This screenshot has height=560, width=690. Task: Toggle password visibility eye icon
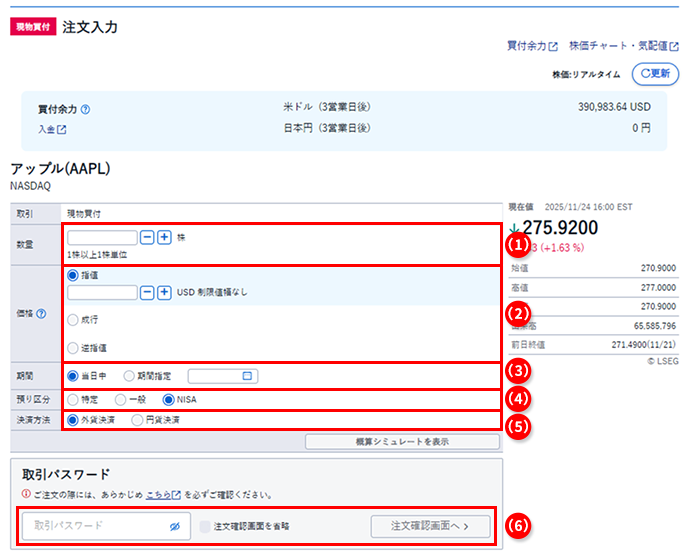pos(174,525)
